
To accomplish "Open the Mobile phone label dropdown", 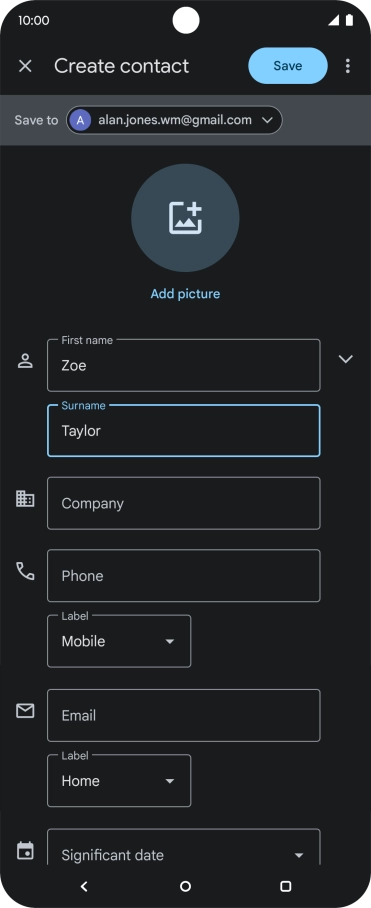I will point(119,641).
